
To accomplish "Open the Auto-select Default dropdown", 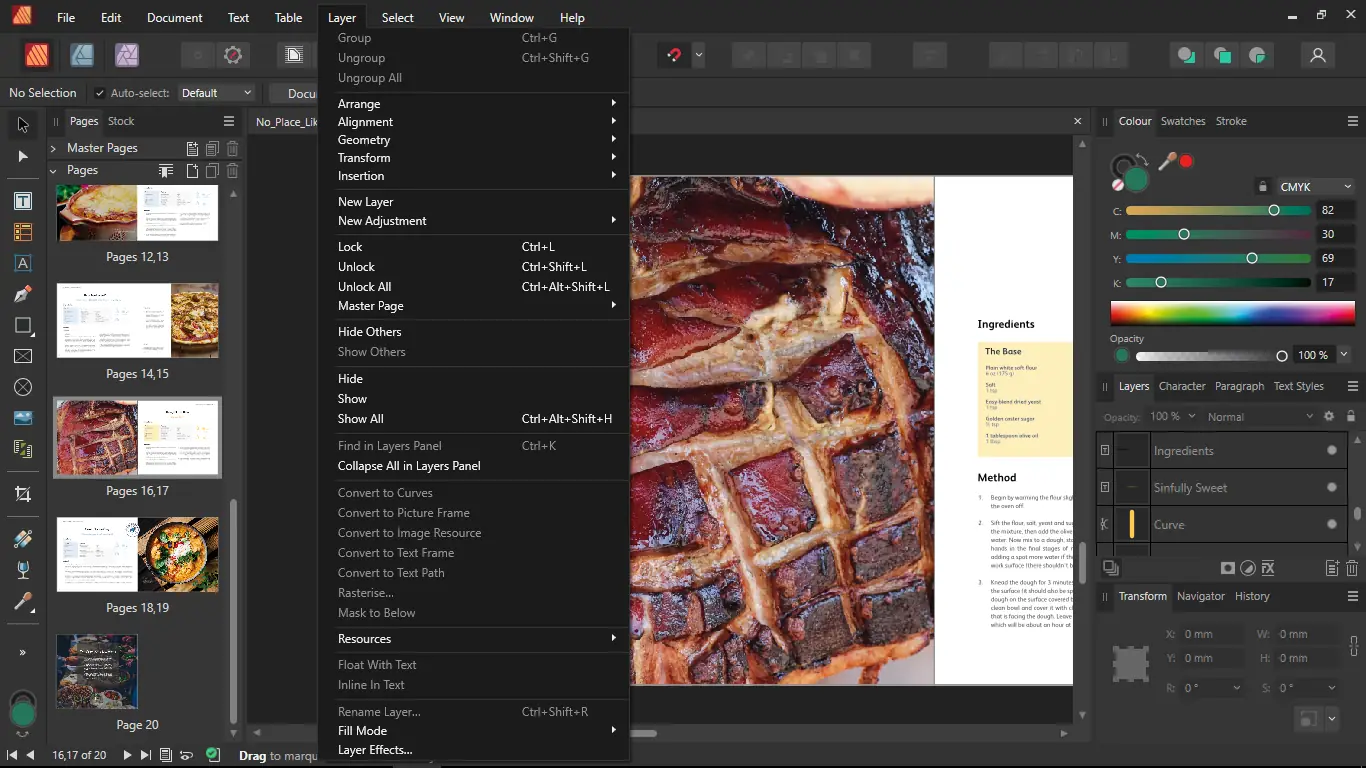I will pyautogui.click(x=216, y=93).
